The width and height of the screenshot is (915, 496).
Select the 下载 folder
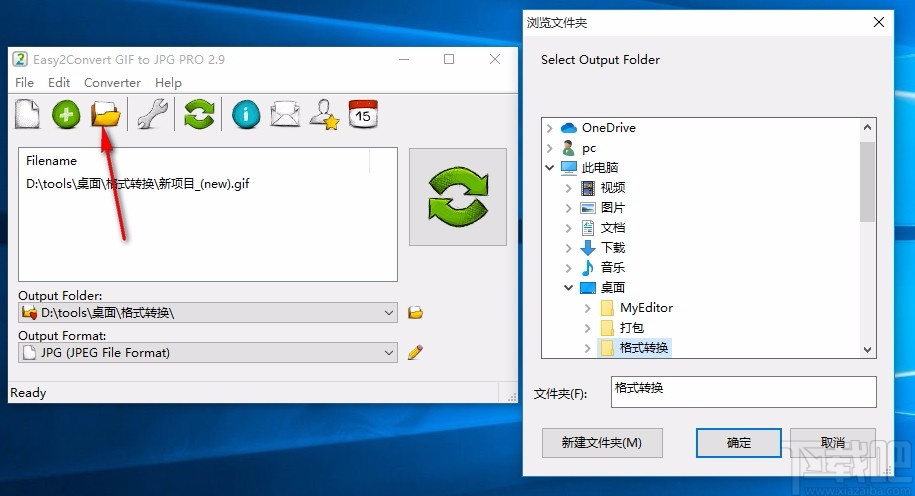coord(613,248)
